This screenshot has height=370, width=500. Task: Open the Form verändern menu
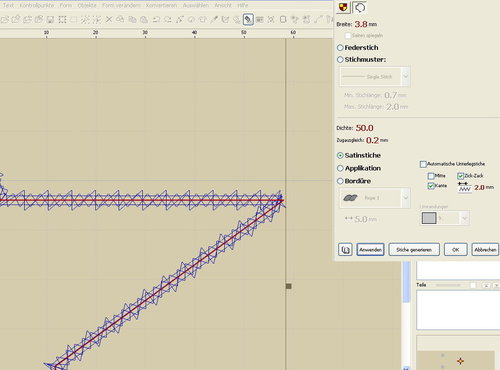tap(121, 5)
